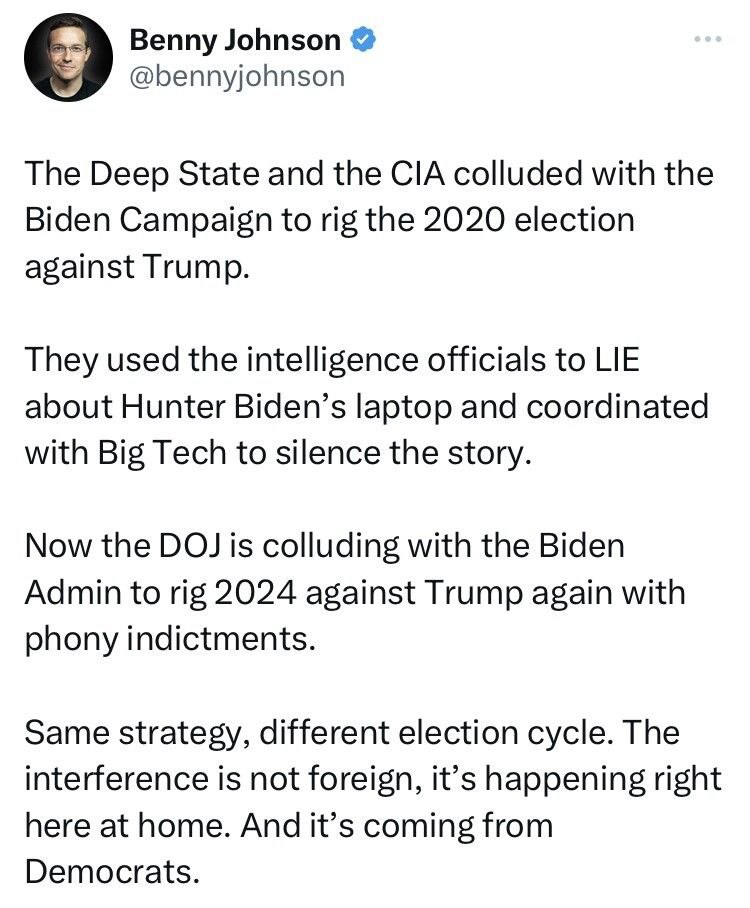Viewport: 750px width, 908px height.
Task: Open the three-dot more options menu
Action: [x=707, y=39]
